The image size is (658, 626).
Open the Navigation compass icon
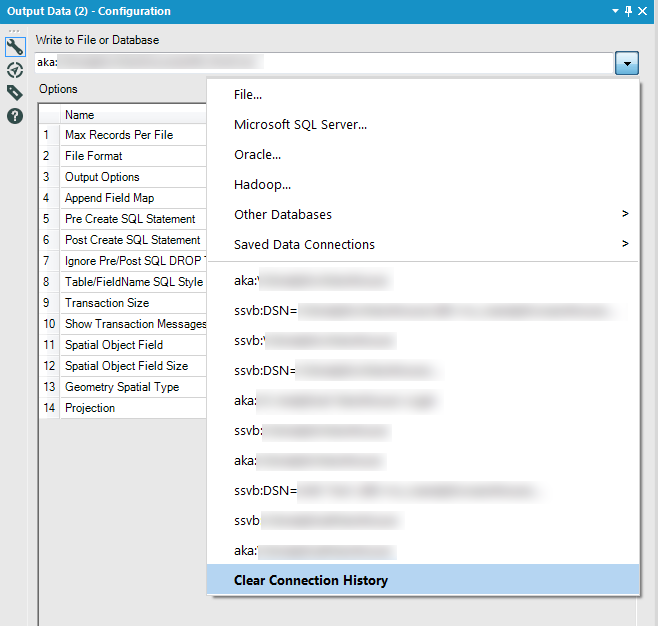pos(15,70)
